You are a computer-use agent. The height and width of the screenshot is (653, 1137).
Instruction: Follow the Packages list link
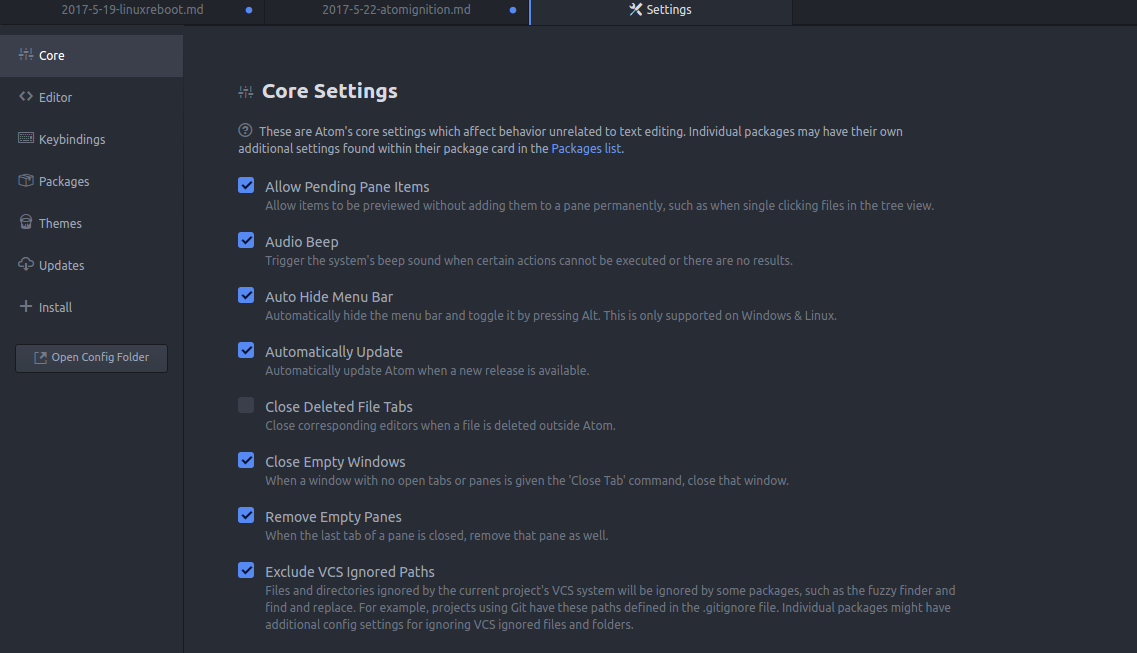coord(586,149)
